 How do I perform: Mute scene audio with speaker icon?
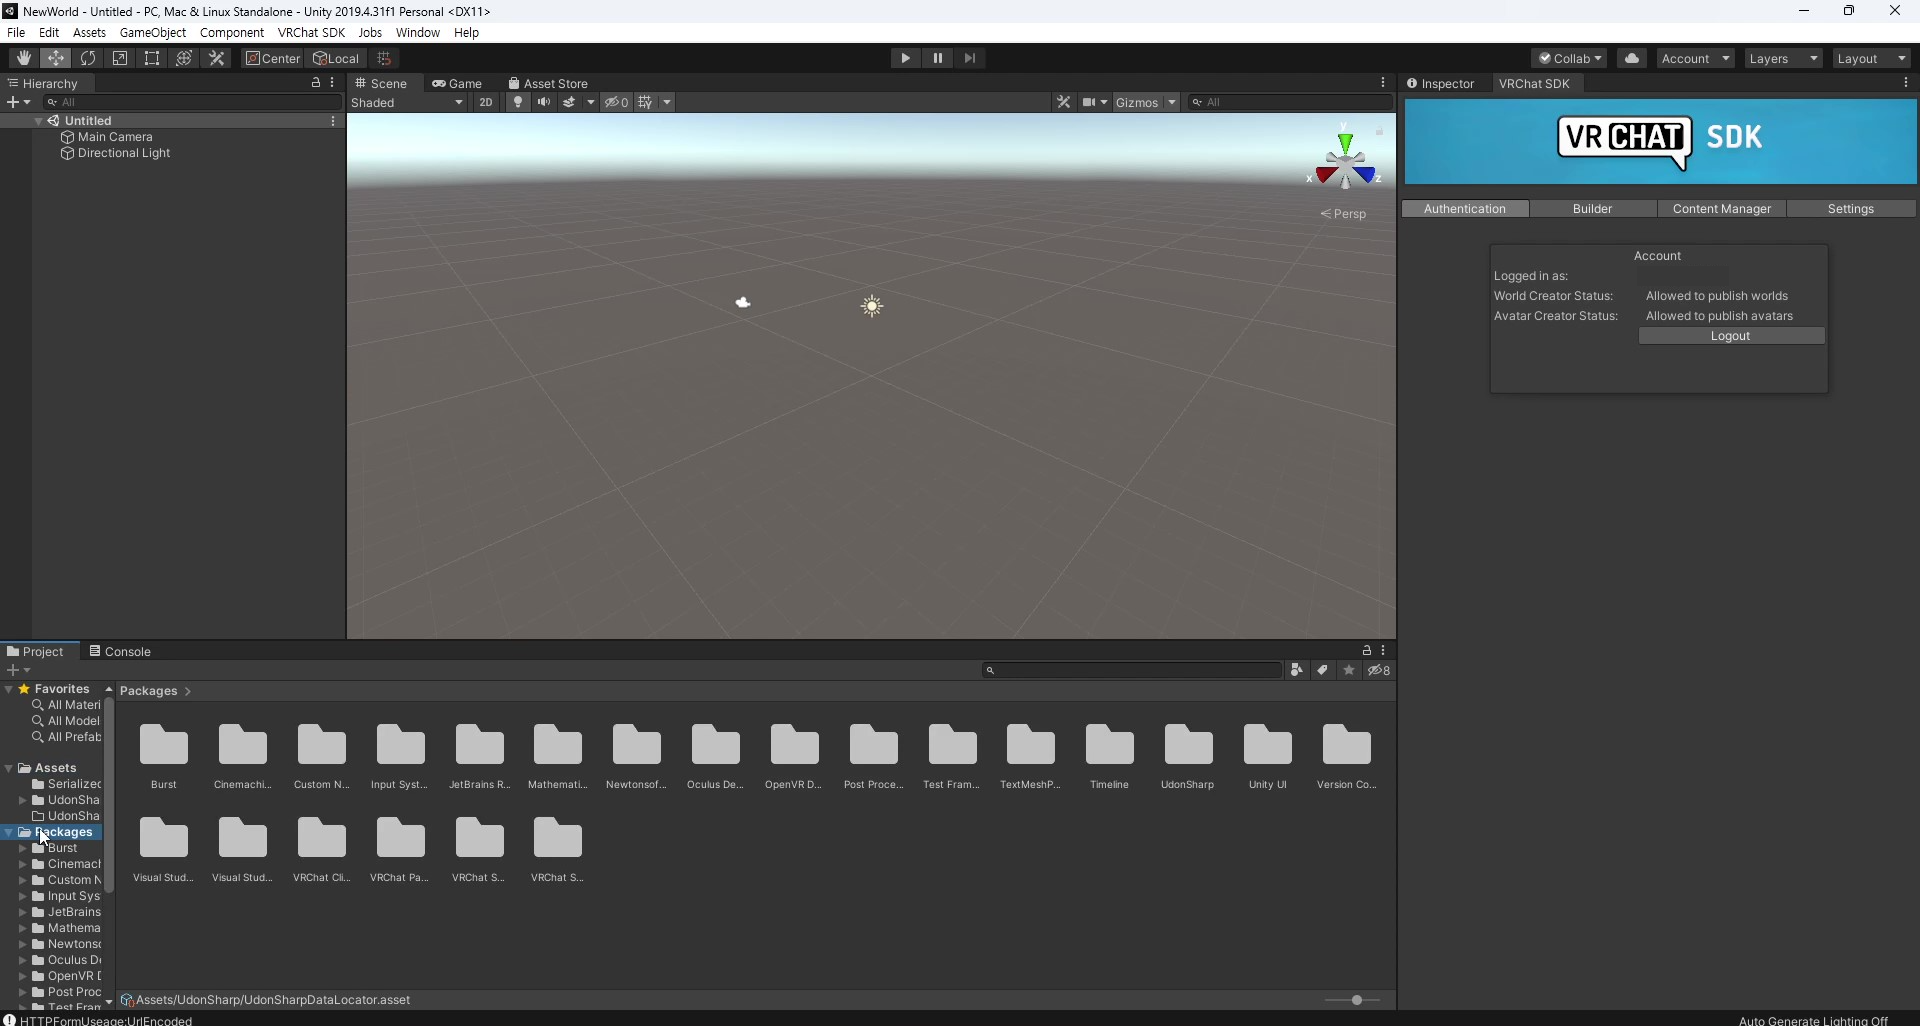(543, 102)
